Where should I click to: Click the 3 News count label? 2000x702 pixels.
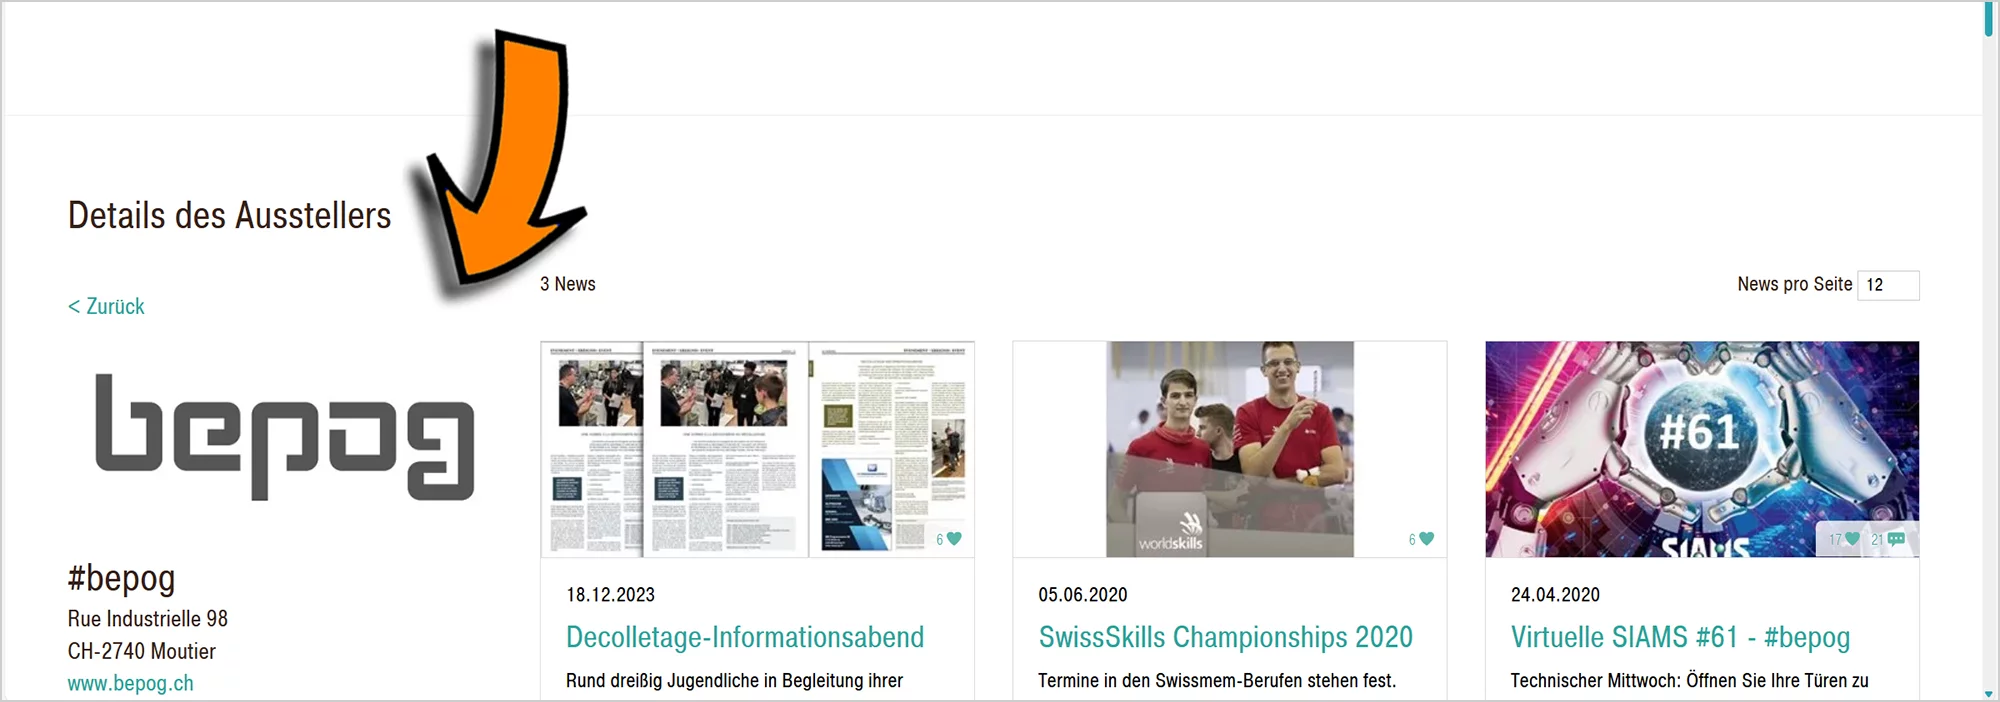click(568, 284)
